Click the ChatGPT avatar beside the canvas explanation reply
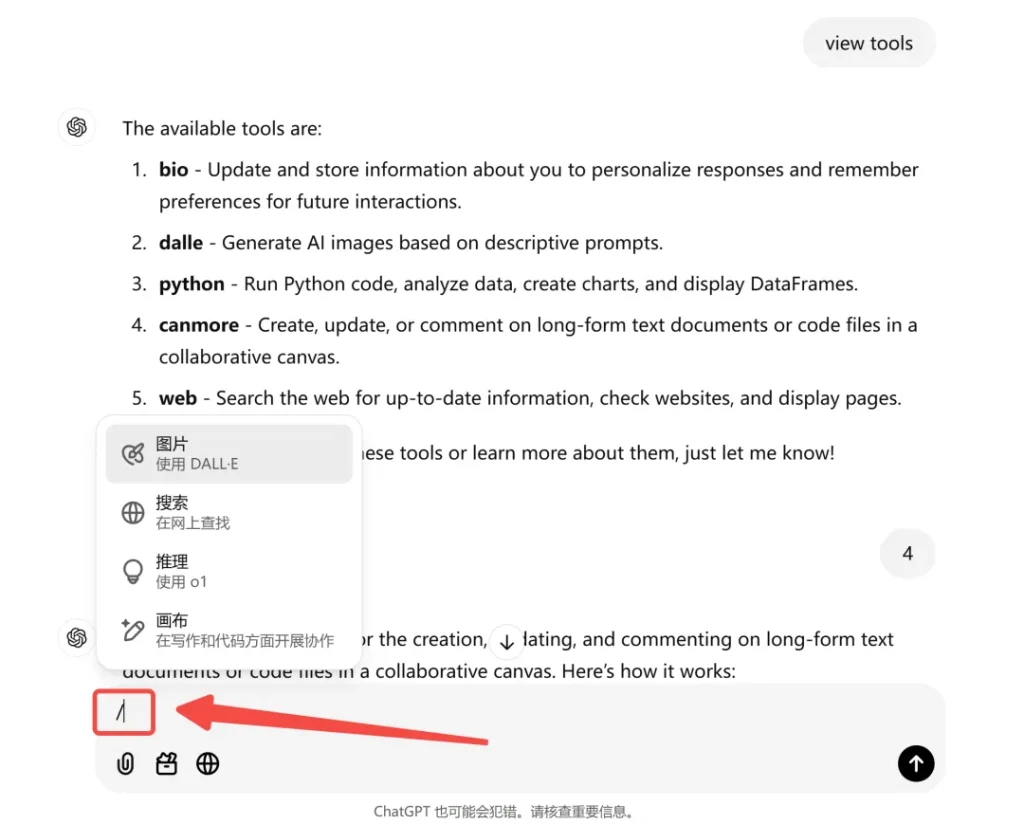Viewport: 1024px width, 824px height. (x=76, y=637)
